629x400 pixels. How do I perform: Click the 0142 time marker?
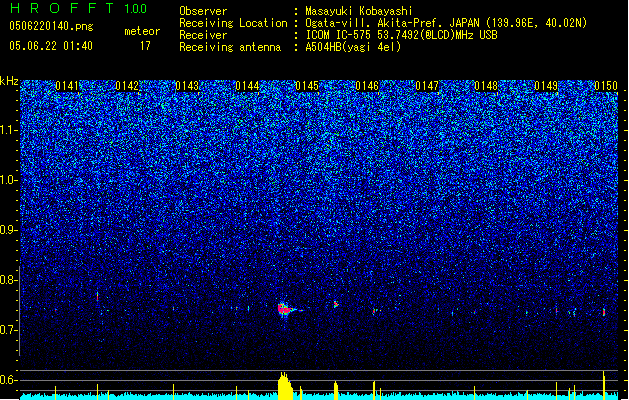point(127,86)
